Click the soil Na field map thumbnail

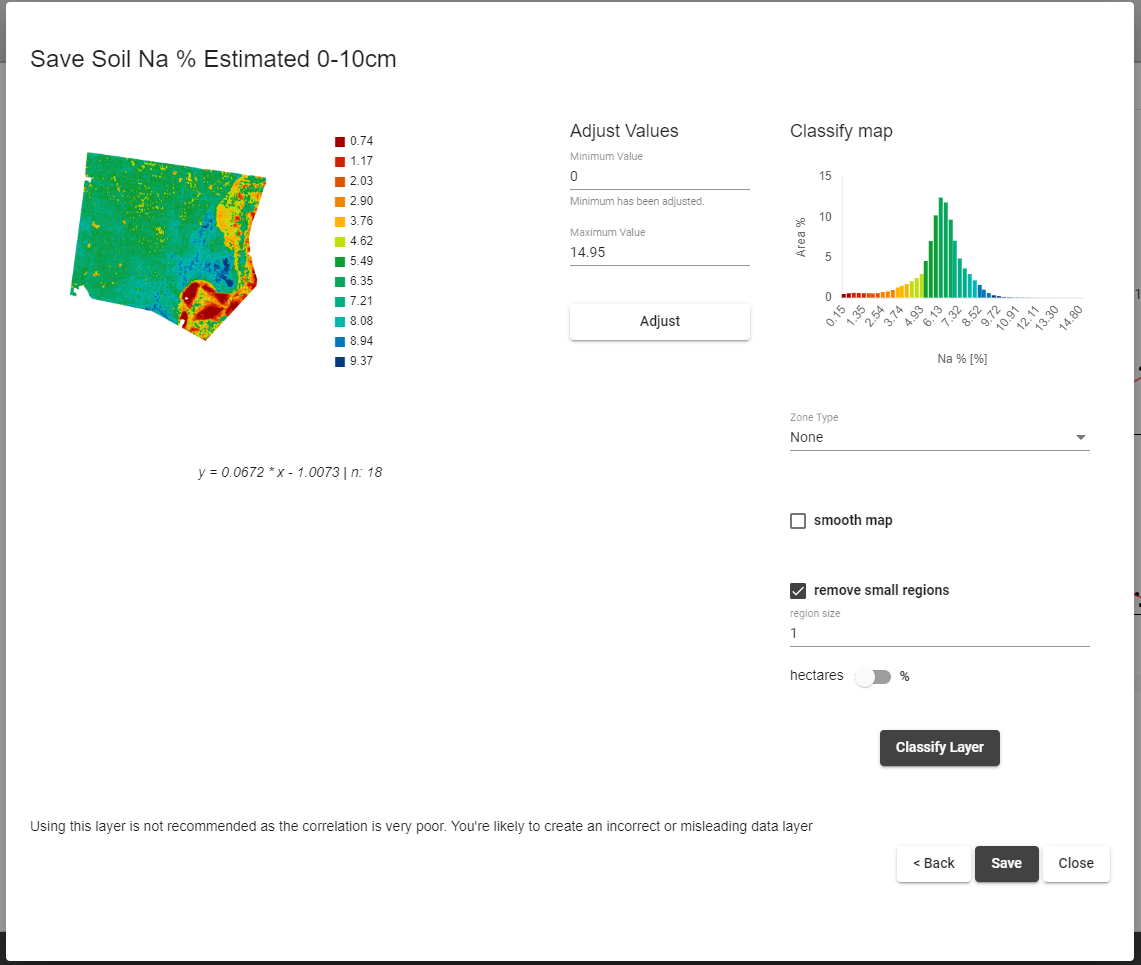168,246
